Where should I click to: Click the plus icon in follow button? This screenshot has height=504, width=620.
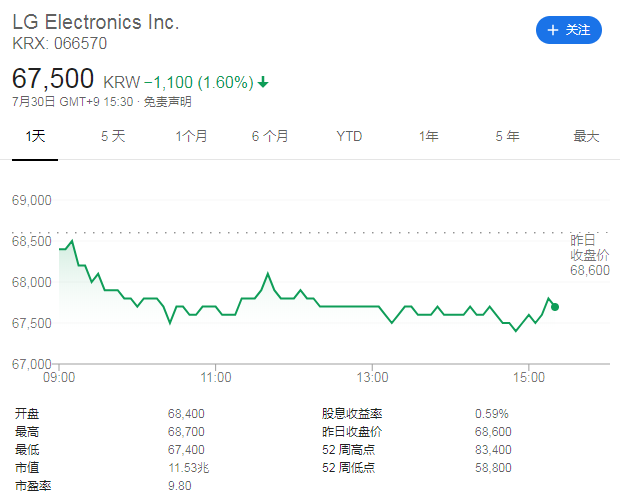pyautogui.click(x=552, y=30)
